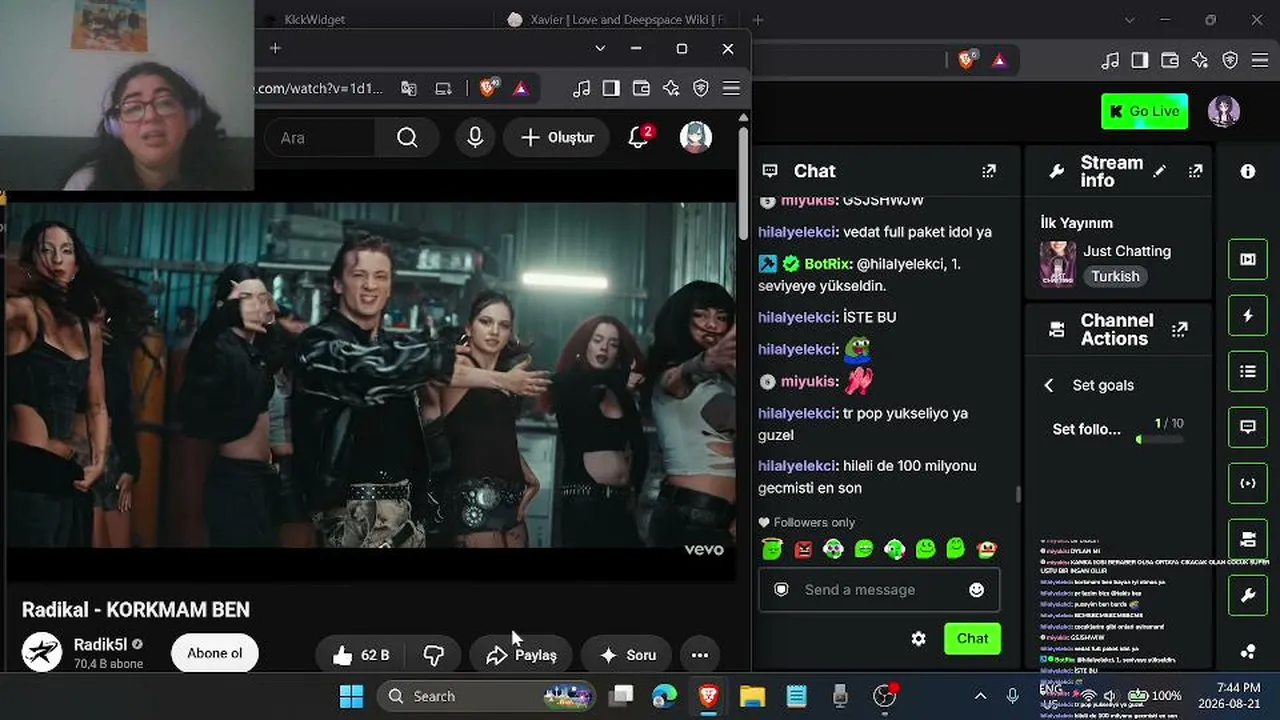Image resolution: width=1280 pixels, height=720 pixels.
Task: Open Windows Start menu
Action: point(351,696)
